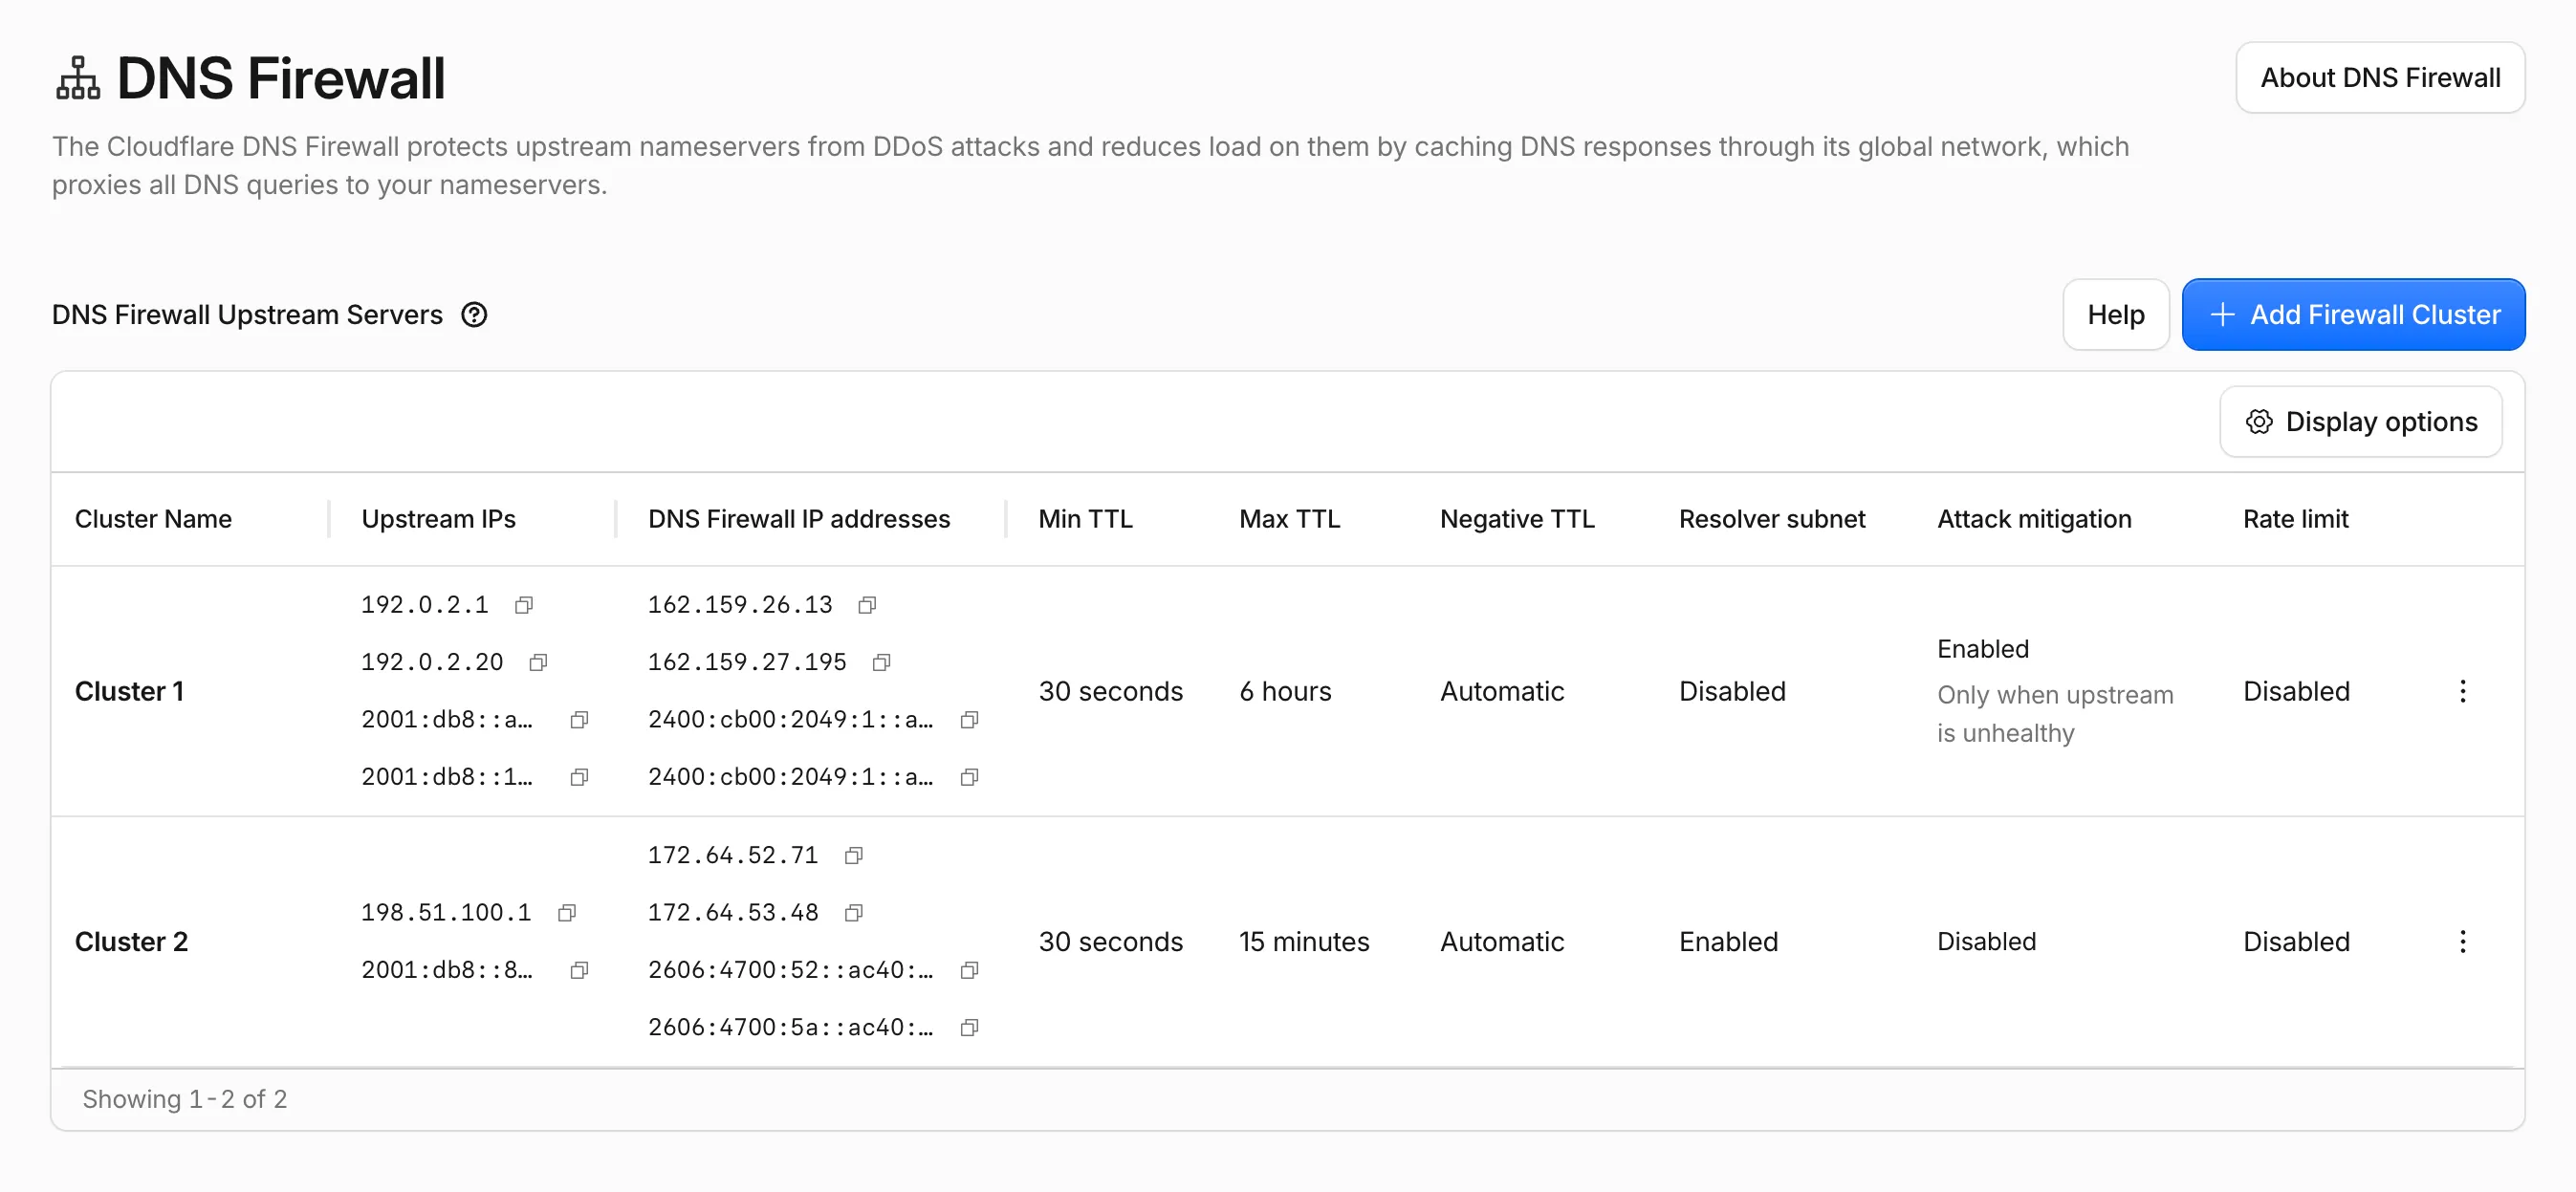Click the 6 hours Max TTL value

1285,691
